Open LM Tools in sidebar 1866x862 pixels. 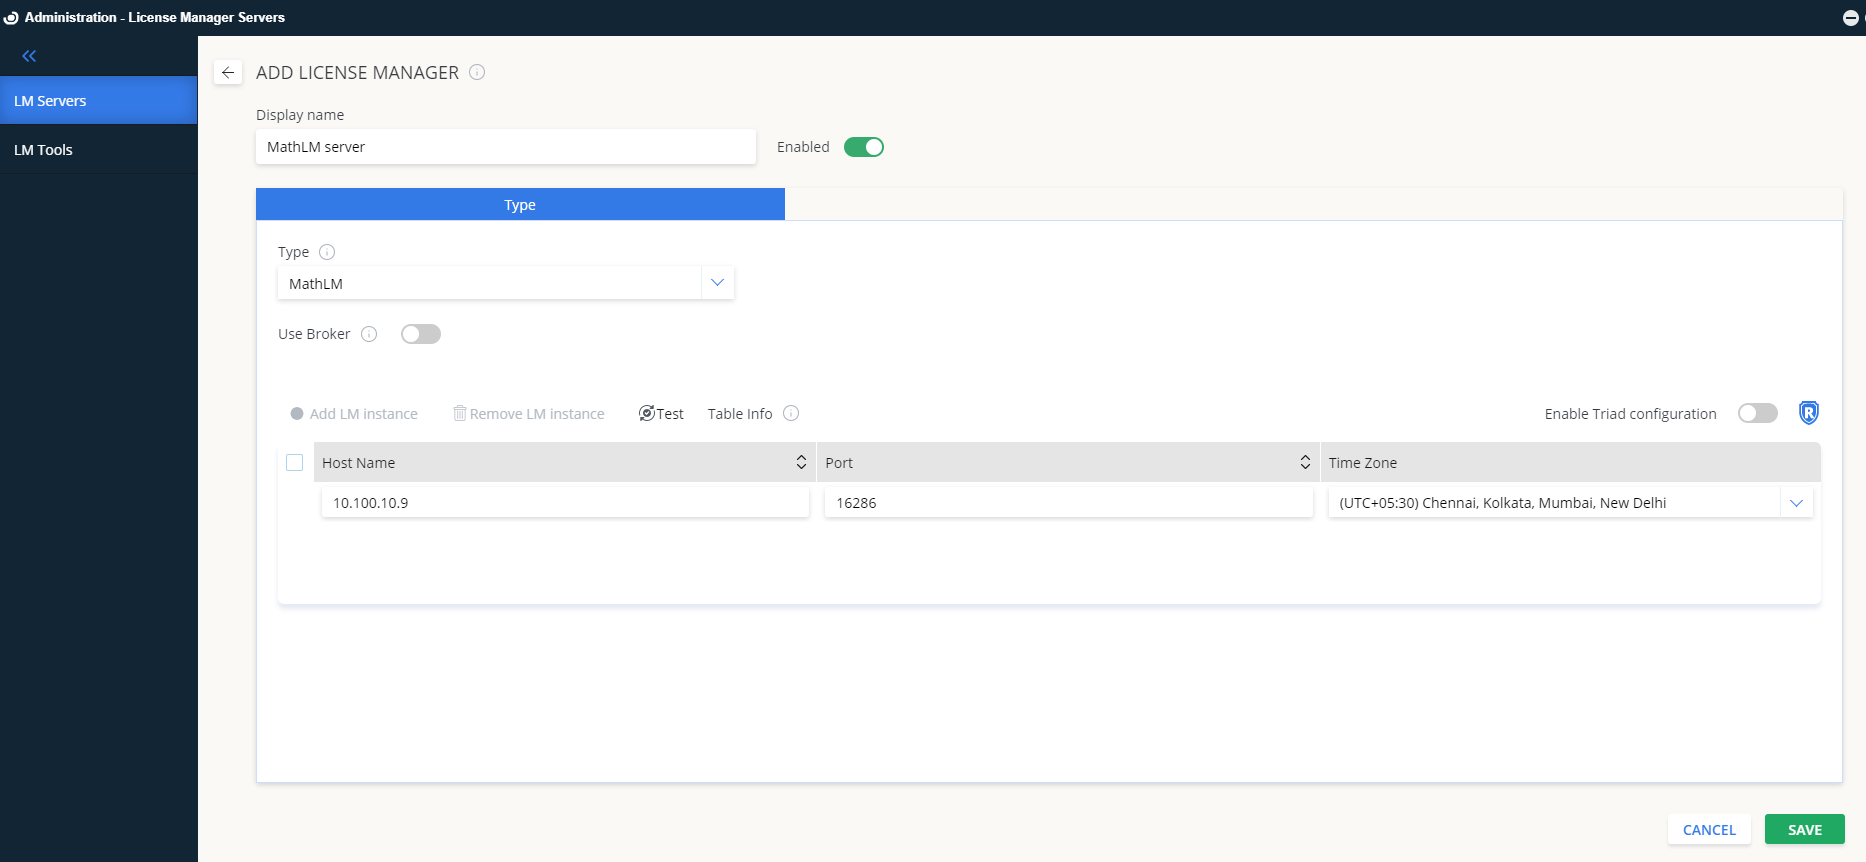tap(43, 150)
